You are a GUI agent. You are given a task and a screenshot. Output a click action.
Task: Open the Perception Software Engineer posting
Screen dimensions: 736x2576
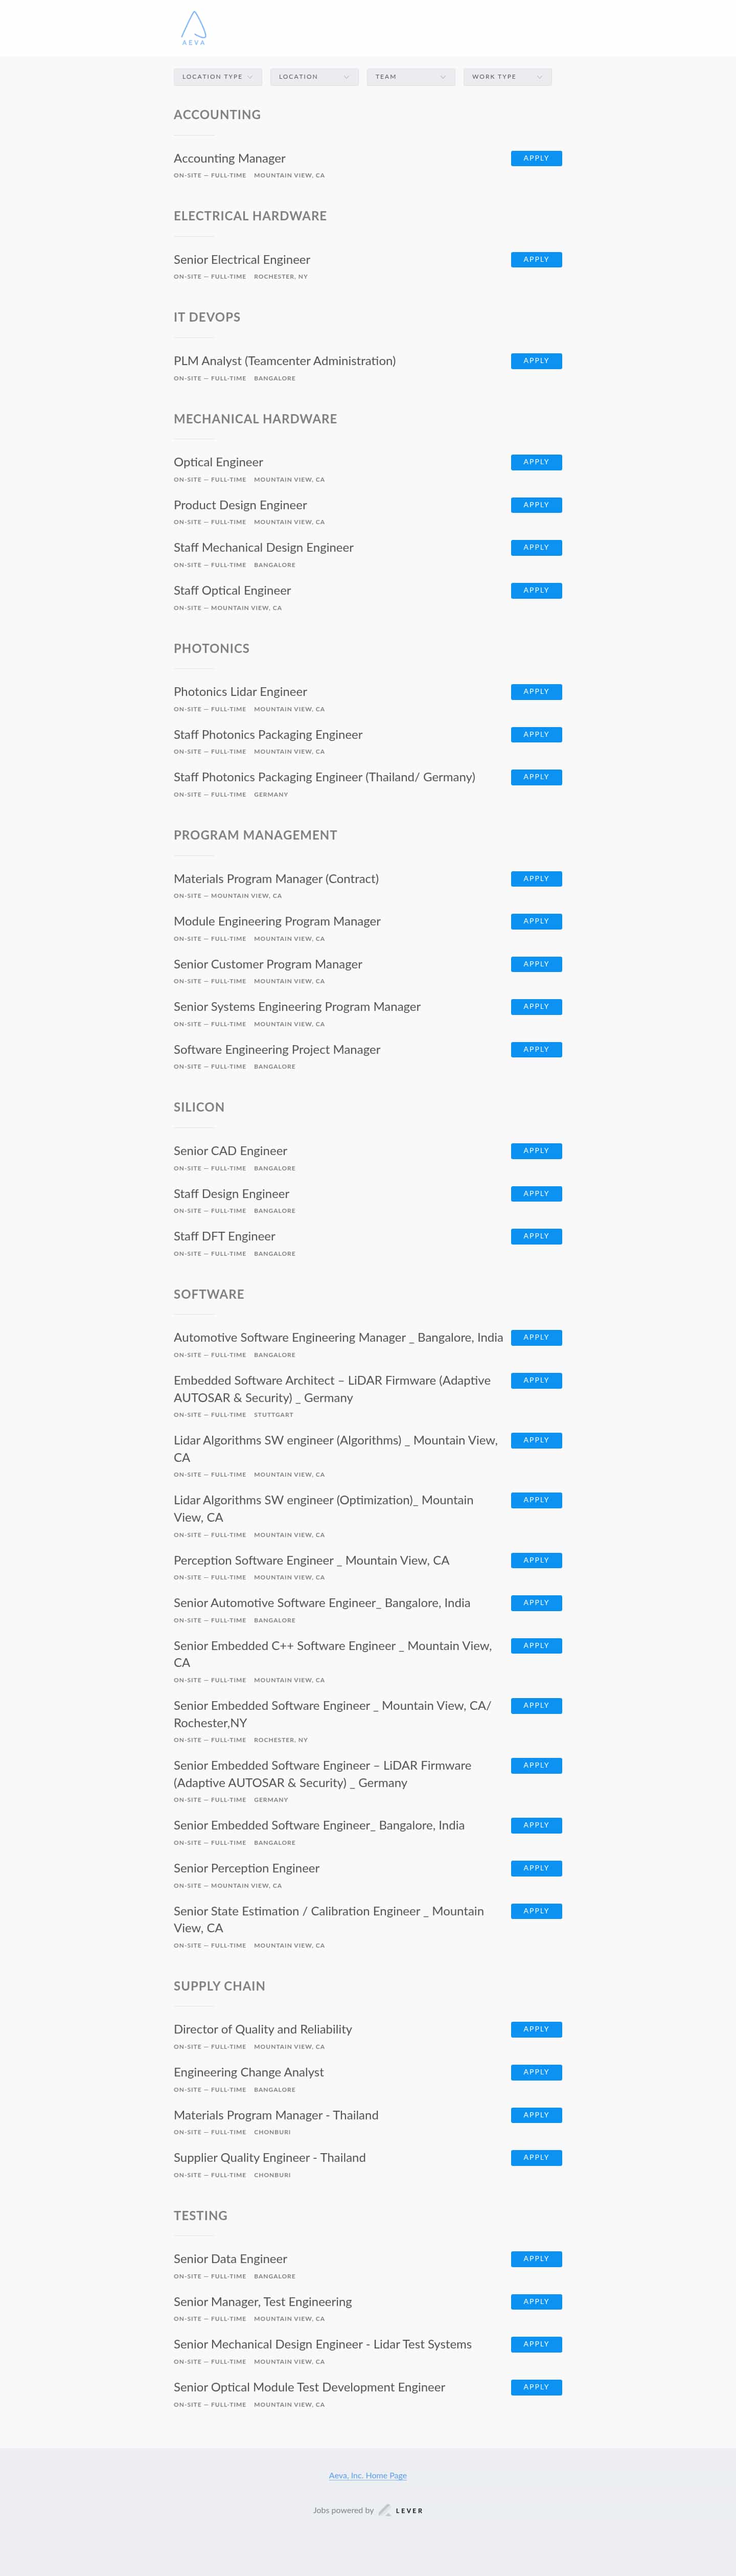pyautogui.click(x=311, y=1560)
